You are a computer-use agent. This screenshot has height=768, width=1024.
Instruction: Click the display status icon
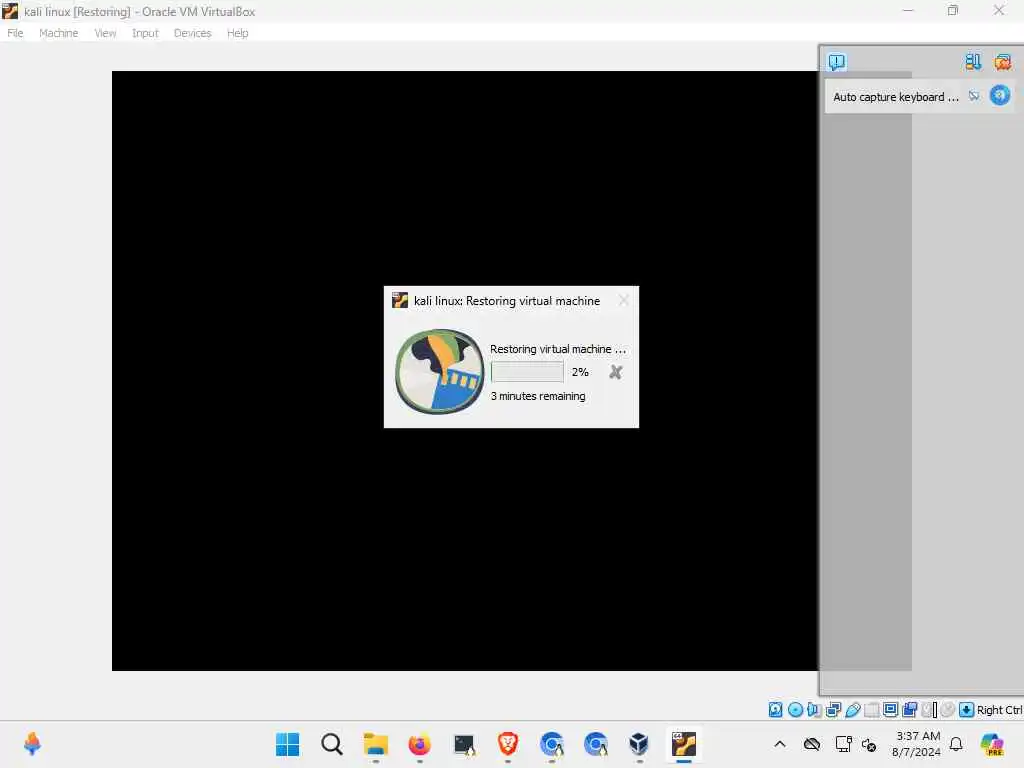(890, 710)
